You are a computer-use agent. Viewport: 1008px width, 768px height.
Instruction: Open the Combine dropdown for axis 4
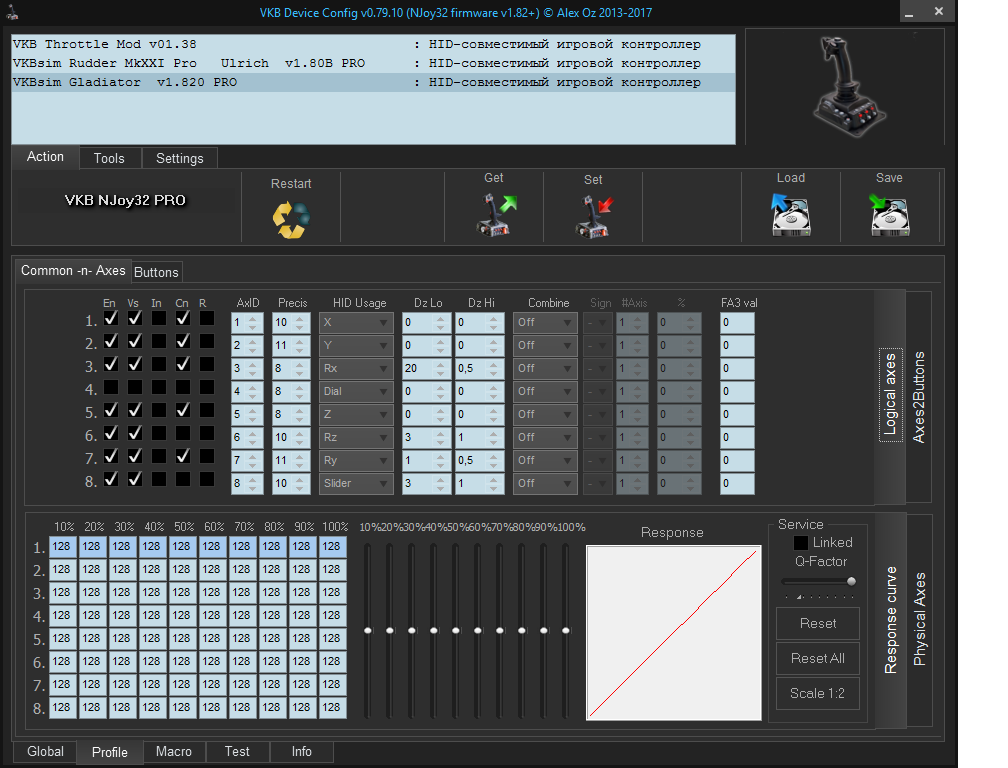tap(545, 391)
